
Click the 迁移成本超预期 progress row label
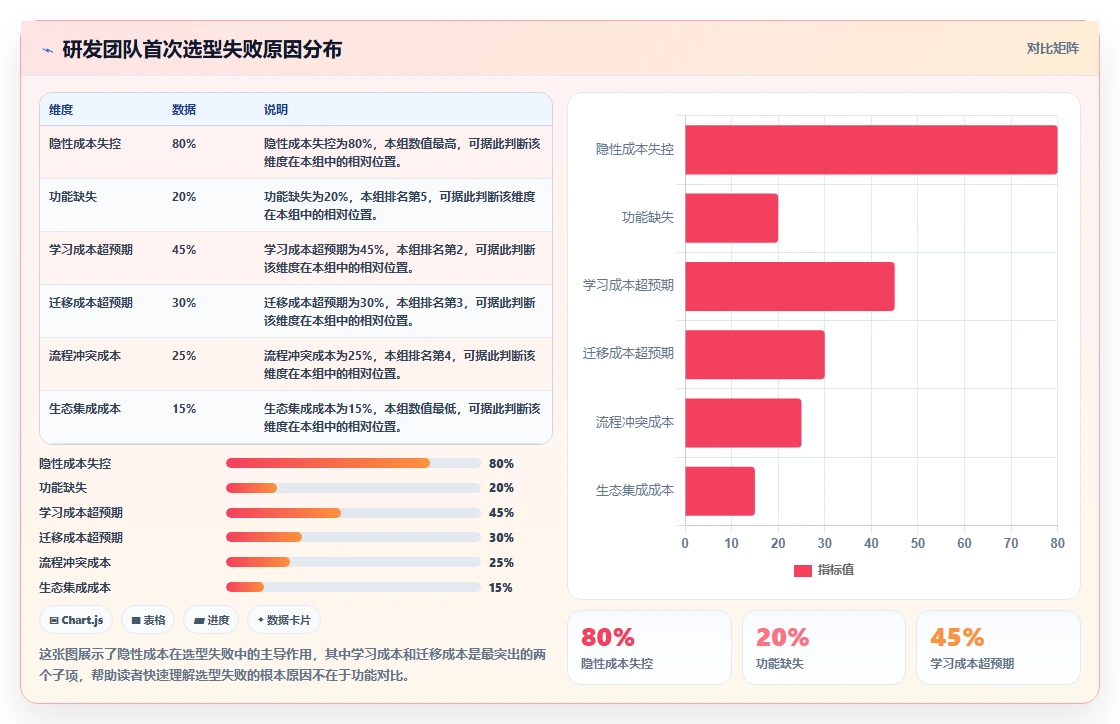[81, 538]
